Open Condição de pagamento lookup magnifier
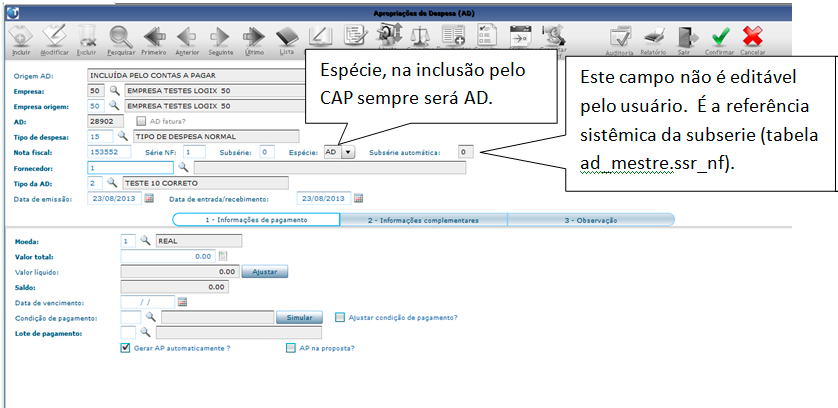This screenshot has height=408, width=838. point(151,317)
